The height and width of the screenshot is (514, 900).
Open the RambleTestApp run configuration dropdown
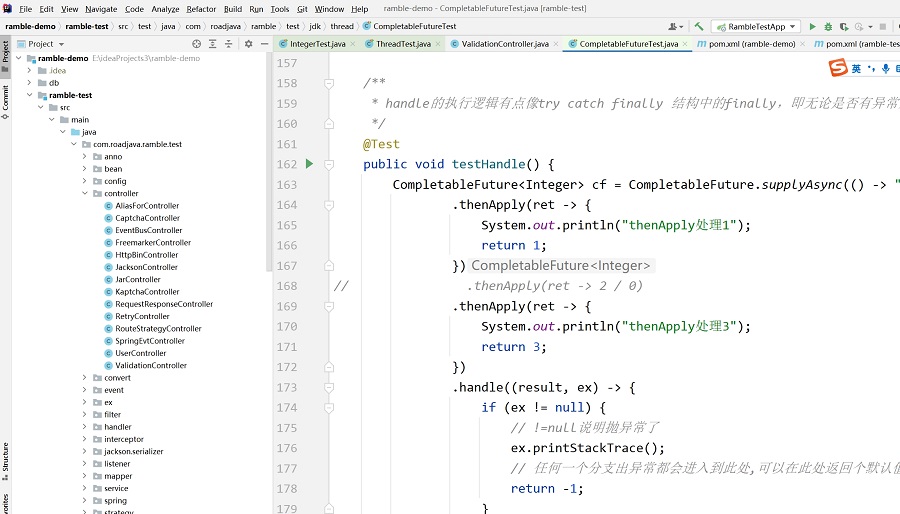757,26
